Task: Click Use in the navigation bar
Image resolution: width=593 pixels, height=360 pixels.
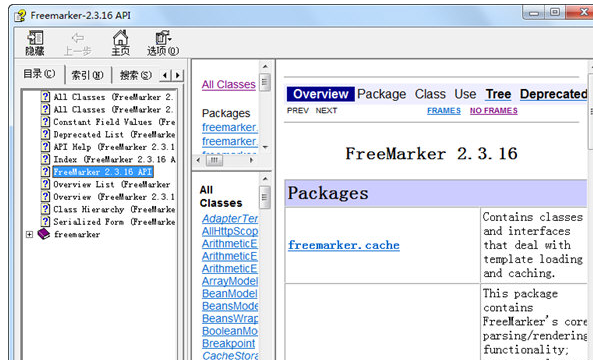Action: click(x=465, y=94)
